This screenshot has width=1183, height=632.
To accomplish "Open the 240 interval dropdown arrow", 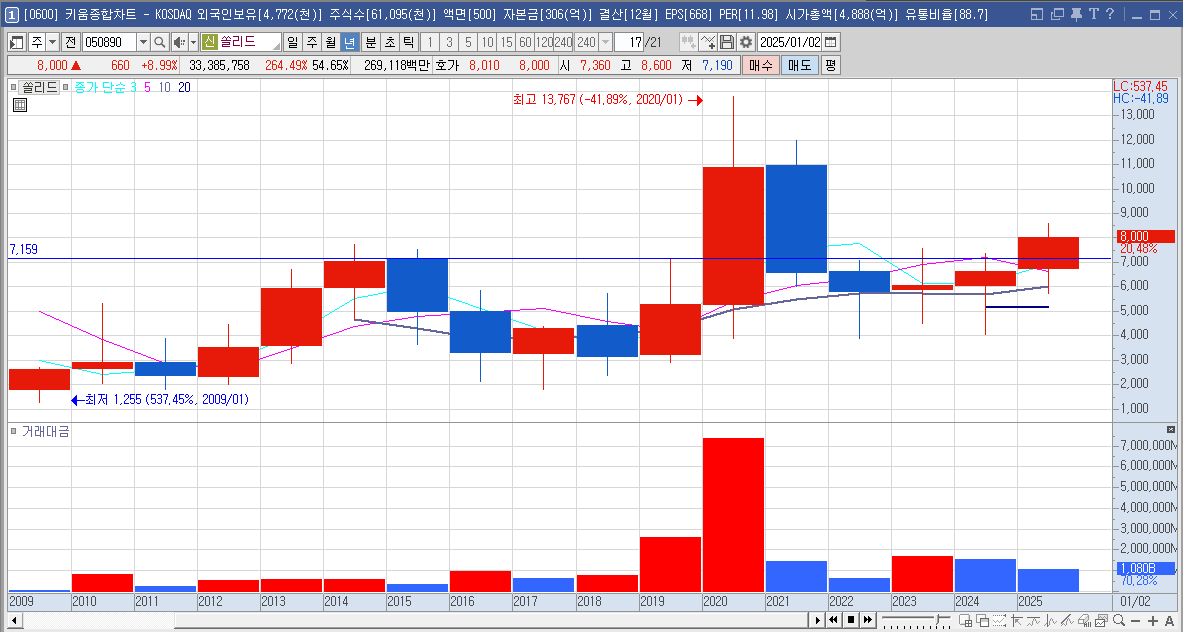I will (605, 42).
